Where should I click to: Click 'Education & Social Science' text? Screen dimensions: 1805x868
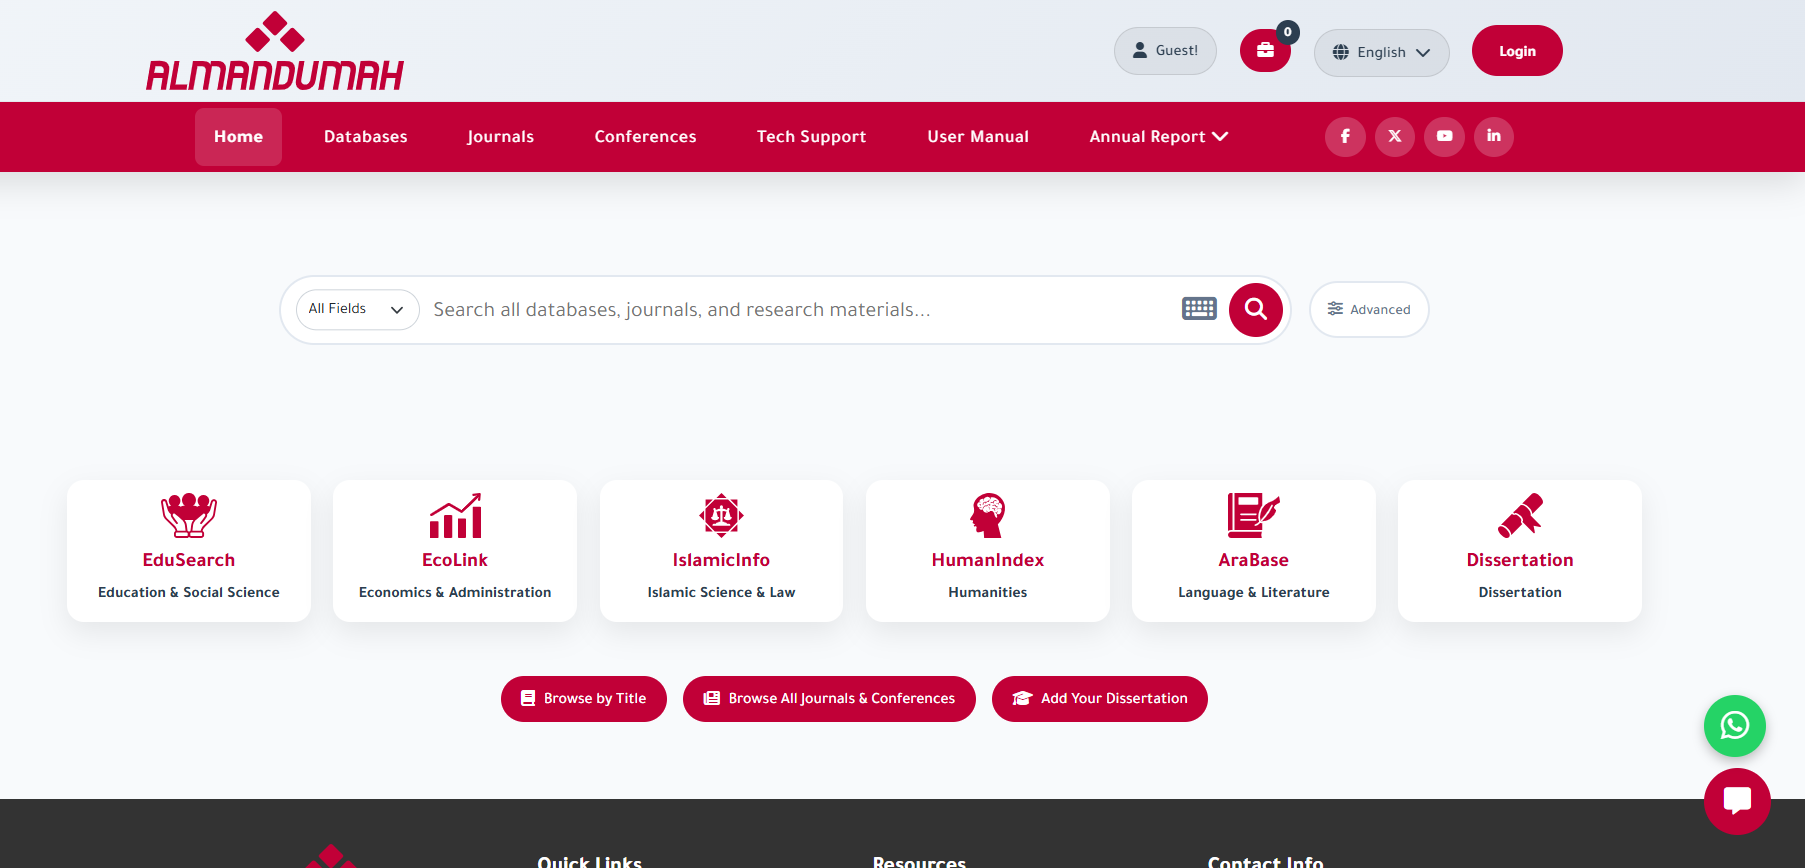[189, 592]
